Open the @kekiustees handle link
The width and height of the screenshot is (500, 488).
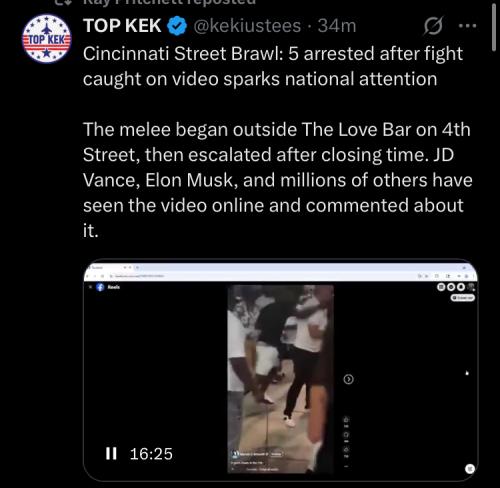(247, 26)
